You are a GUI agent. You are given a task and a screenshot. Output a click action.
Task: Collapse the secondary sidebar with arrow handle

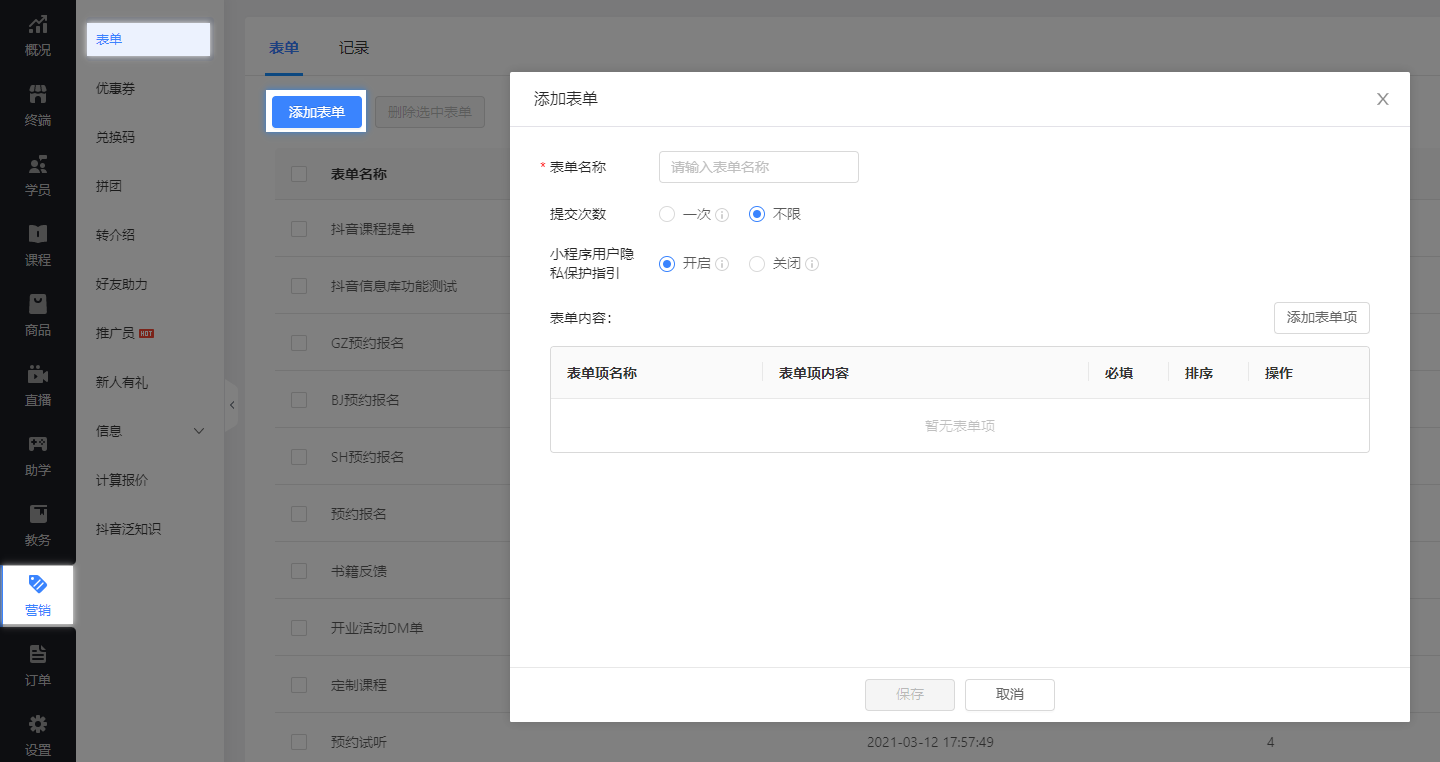click(x=232, y=405)
